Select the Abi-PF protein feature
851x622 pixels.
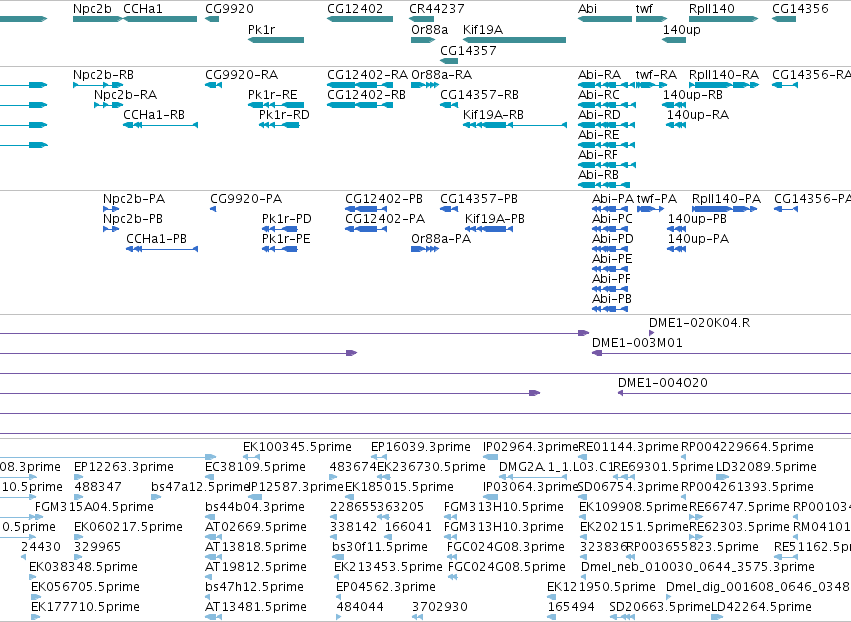click(610, 289)
